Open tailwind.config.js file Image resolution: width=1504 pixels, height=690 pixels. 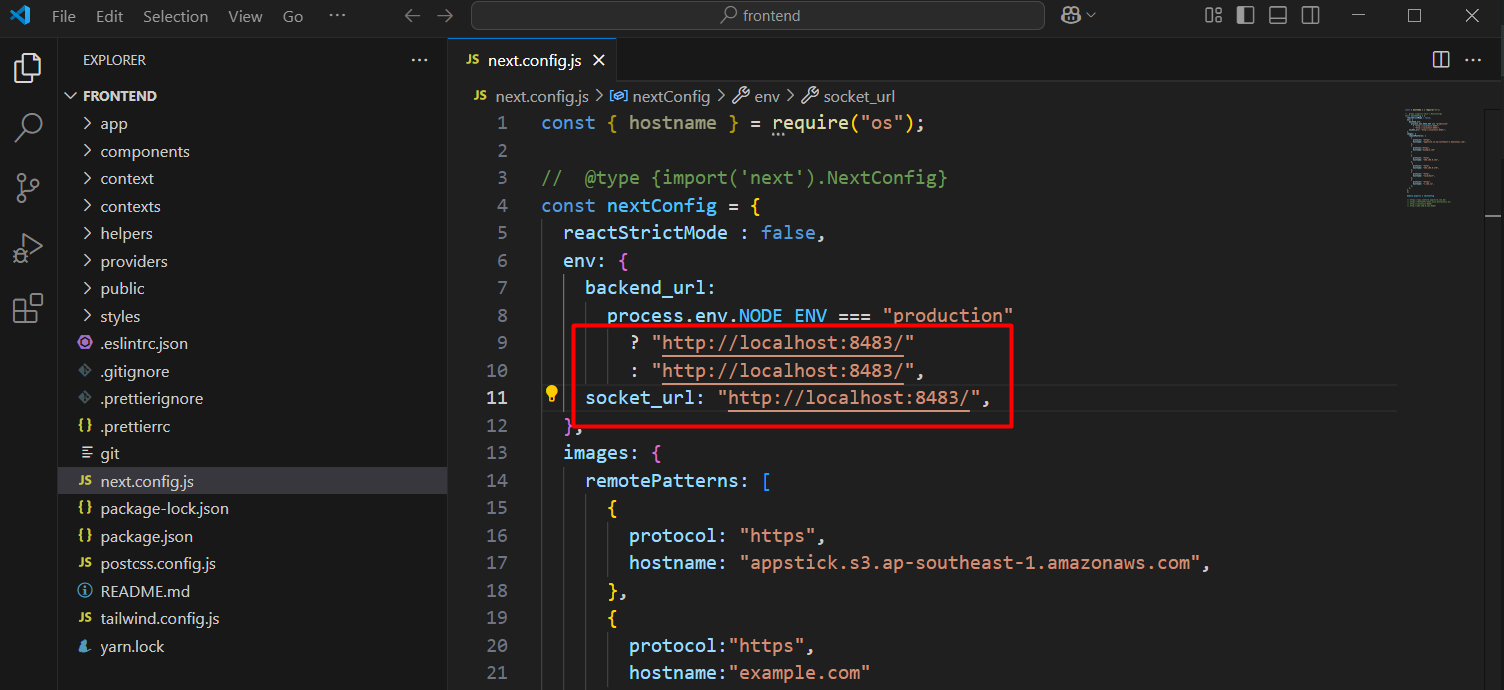click(252, 619)
